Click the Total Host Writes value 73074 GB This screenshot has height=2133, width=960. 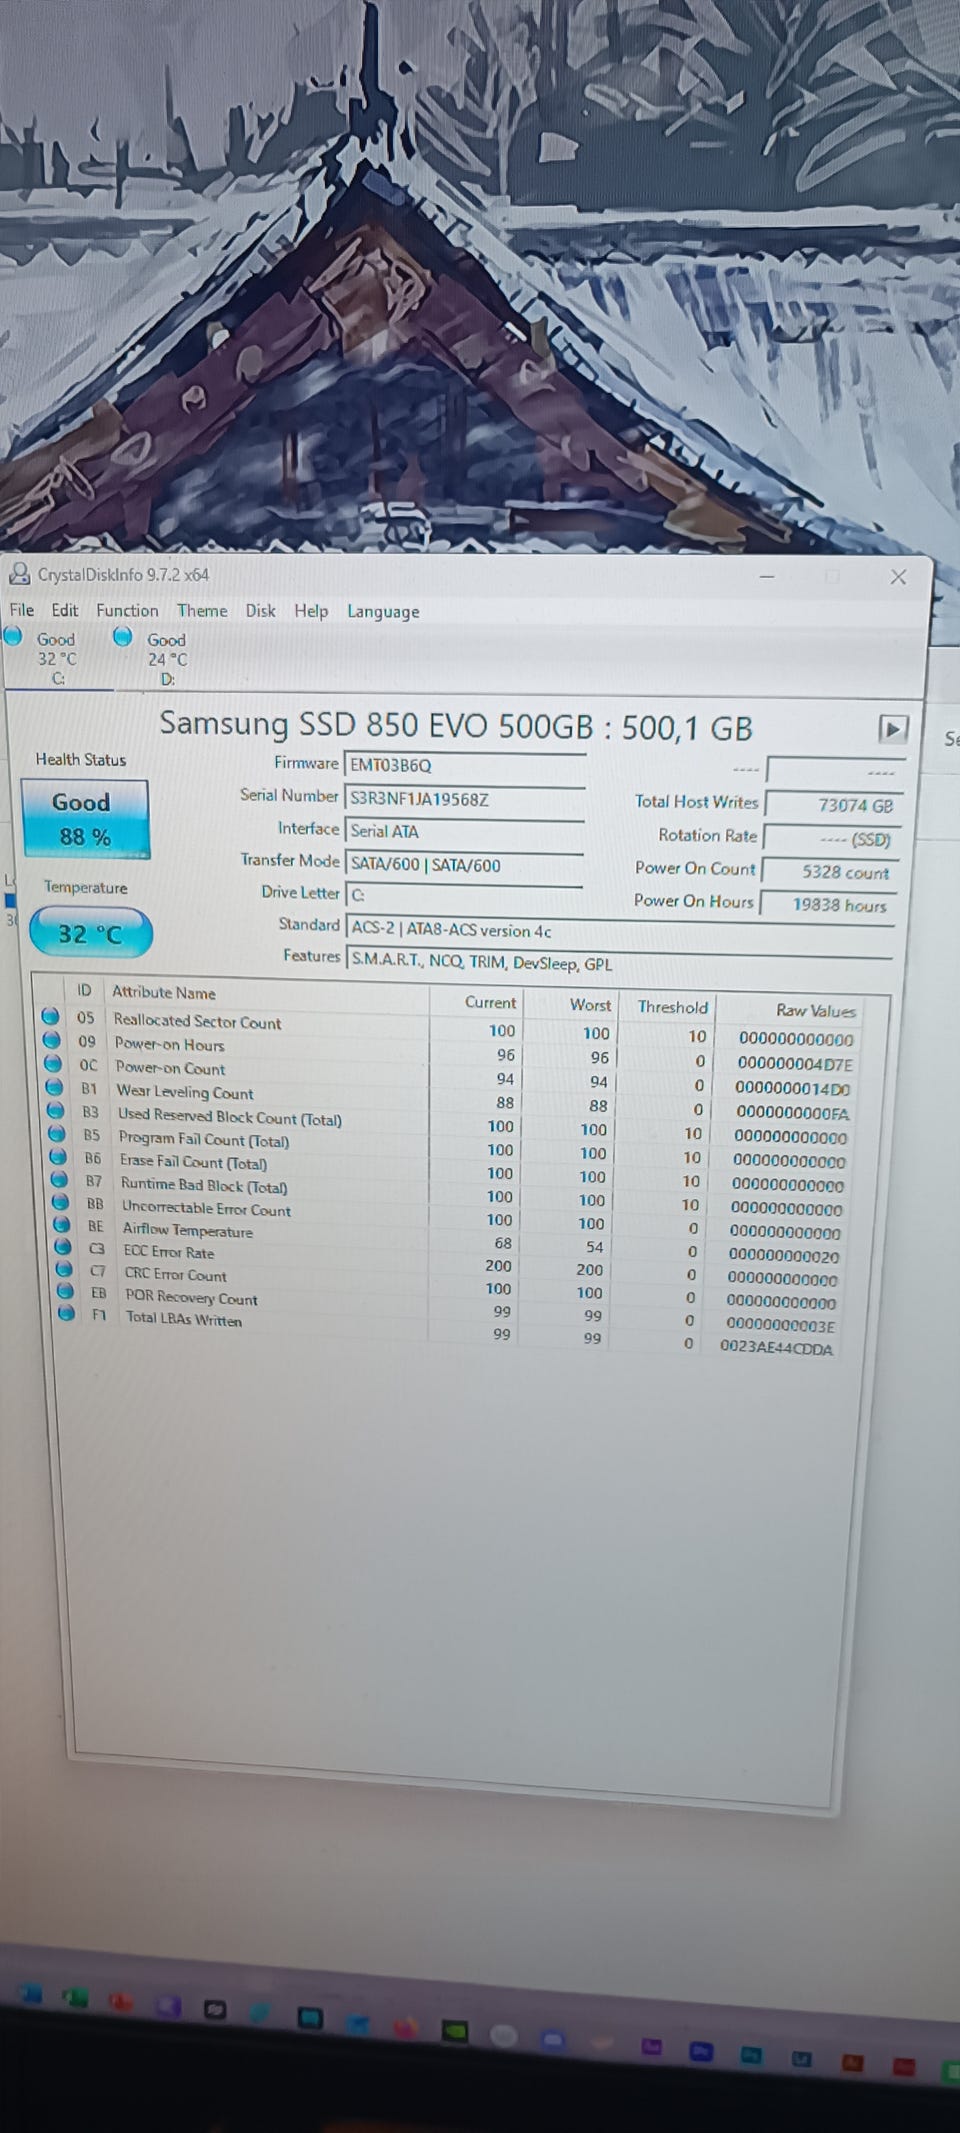pyautogui.click(x=832, y=804)
